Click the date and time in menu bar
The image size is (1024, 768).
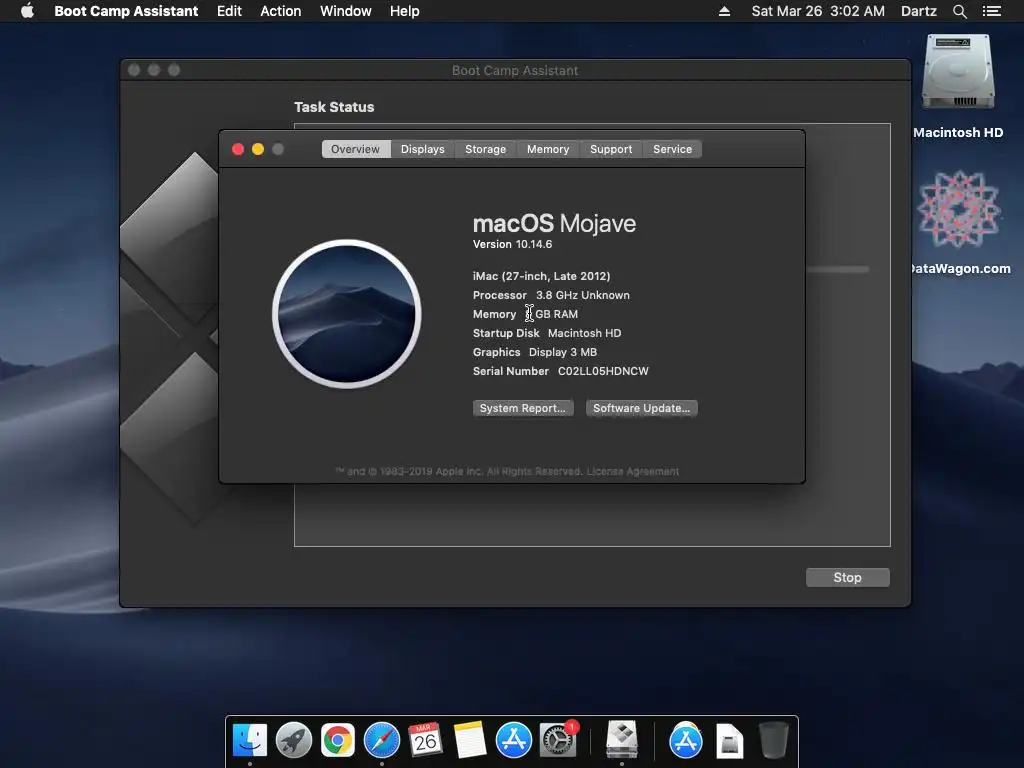818,11
